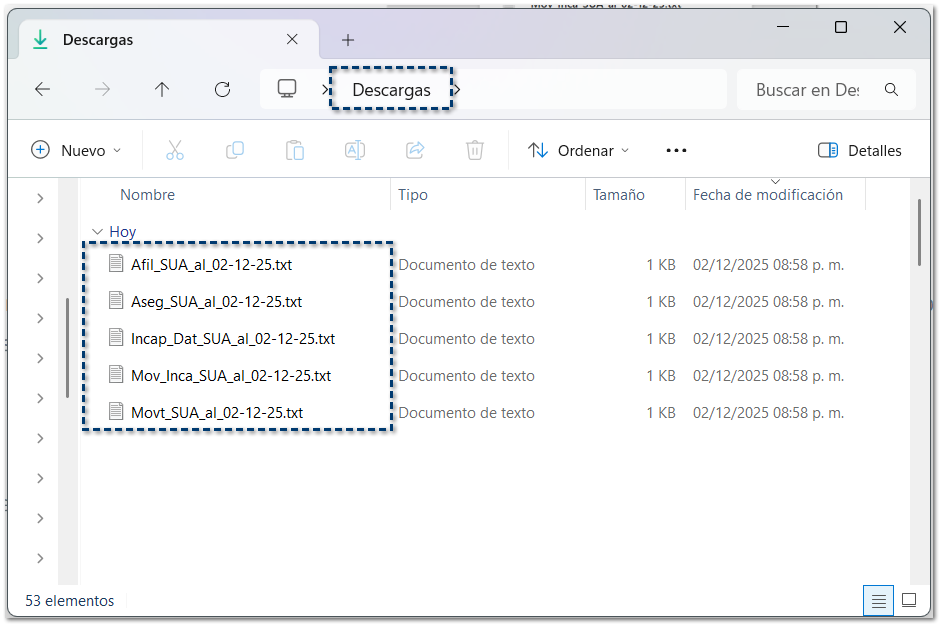Screen dimensions: 942x627
Task: Click the navigation pane scrollbar
Action: (67, 348)
